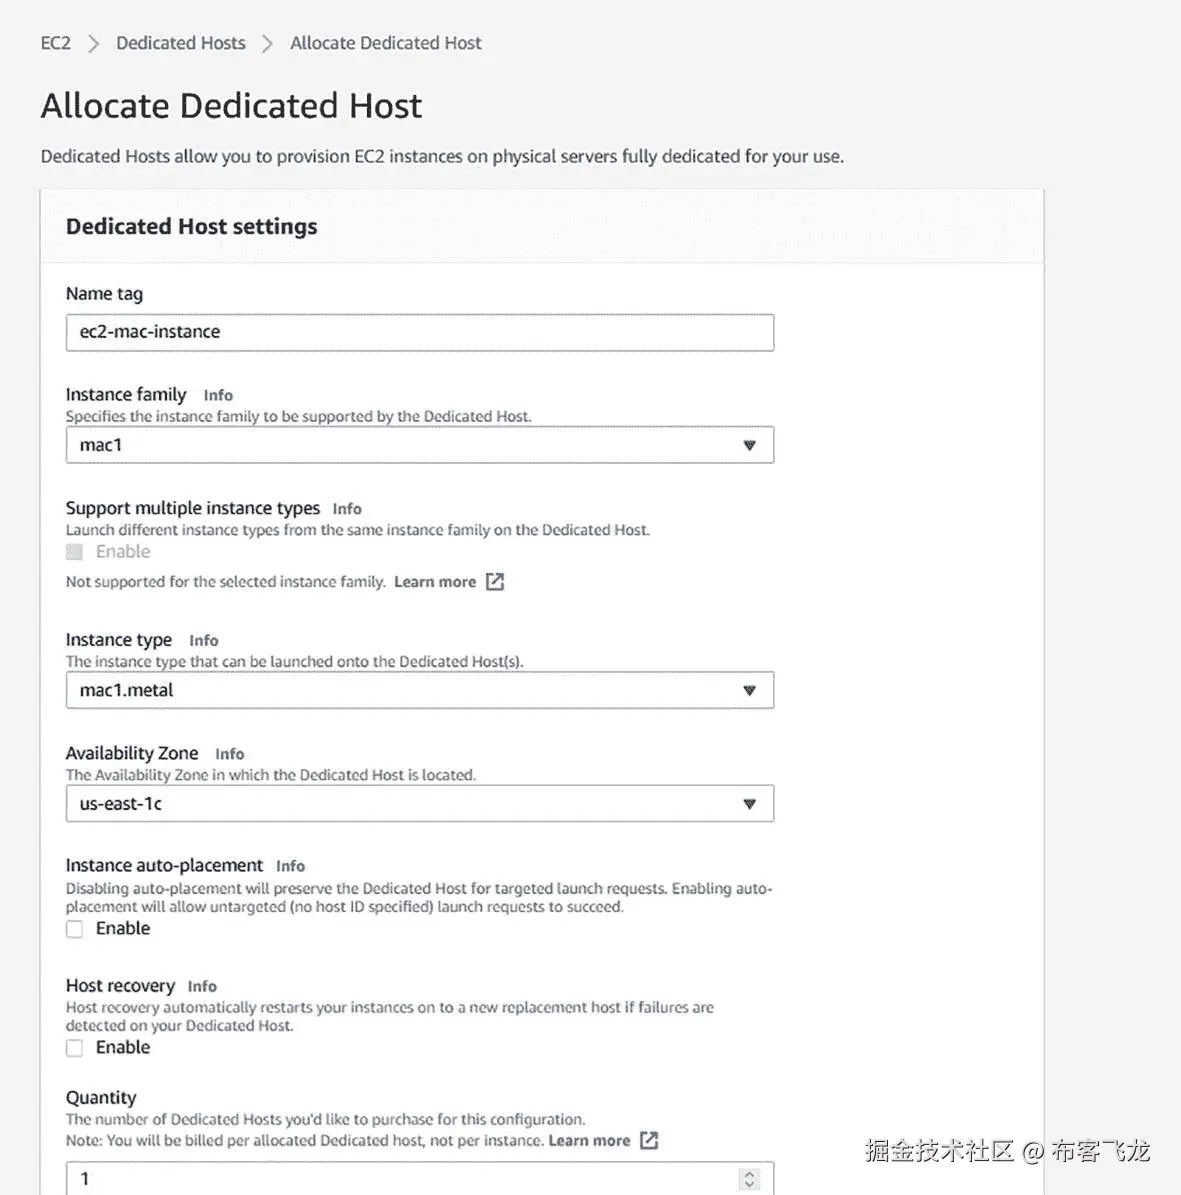Open the Instance type mac1.metal dropdown

pos(420,690)
